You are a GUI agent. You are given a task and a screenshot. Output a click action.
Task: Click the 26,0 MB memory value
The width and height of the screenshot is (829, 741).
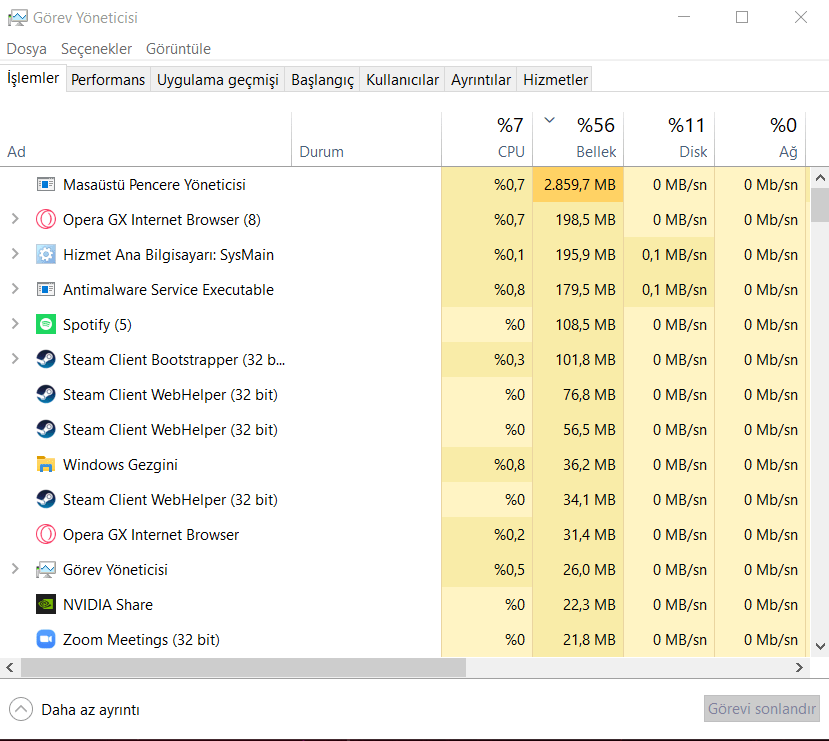pyautogui.click(x=589, y=570)
